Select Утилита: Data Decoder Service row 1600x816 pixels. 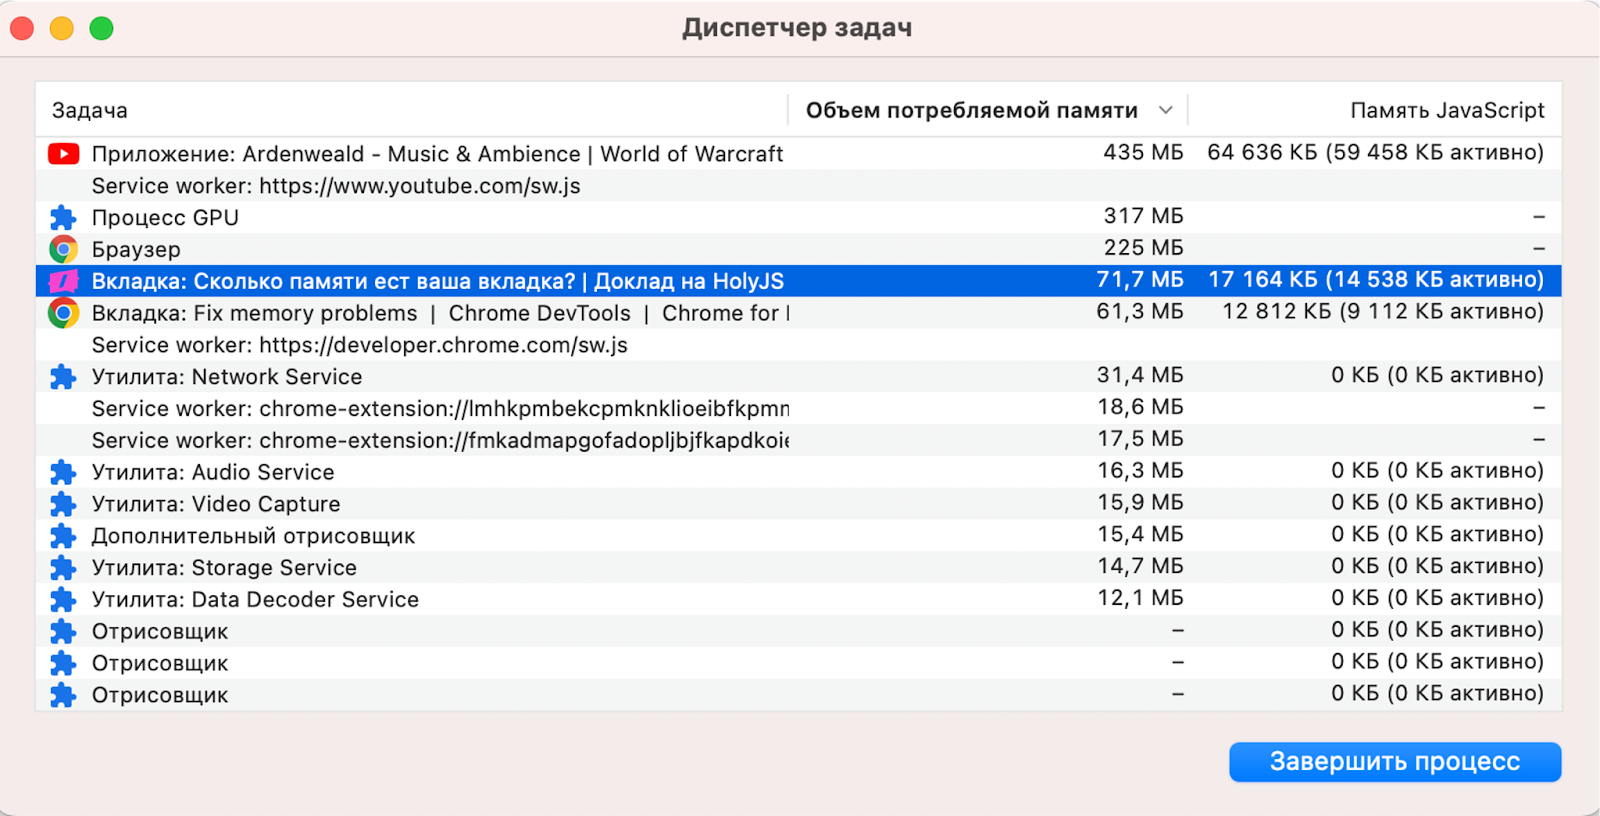point(798,600)
